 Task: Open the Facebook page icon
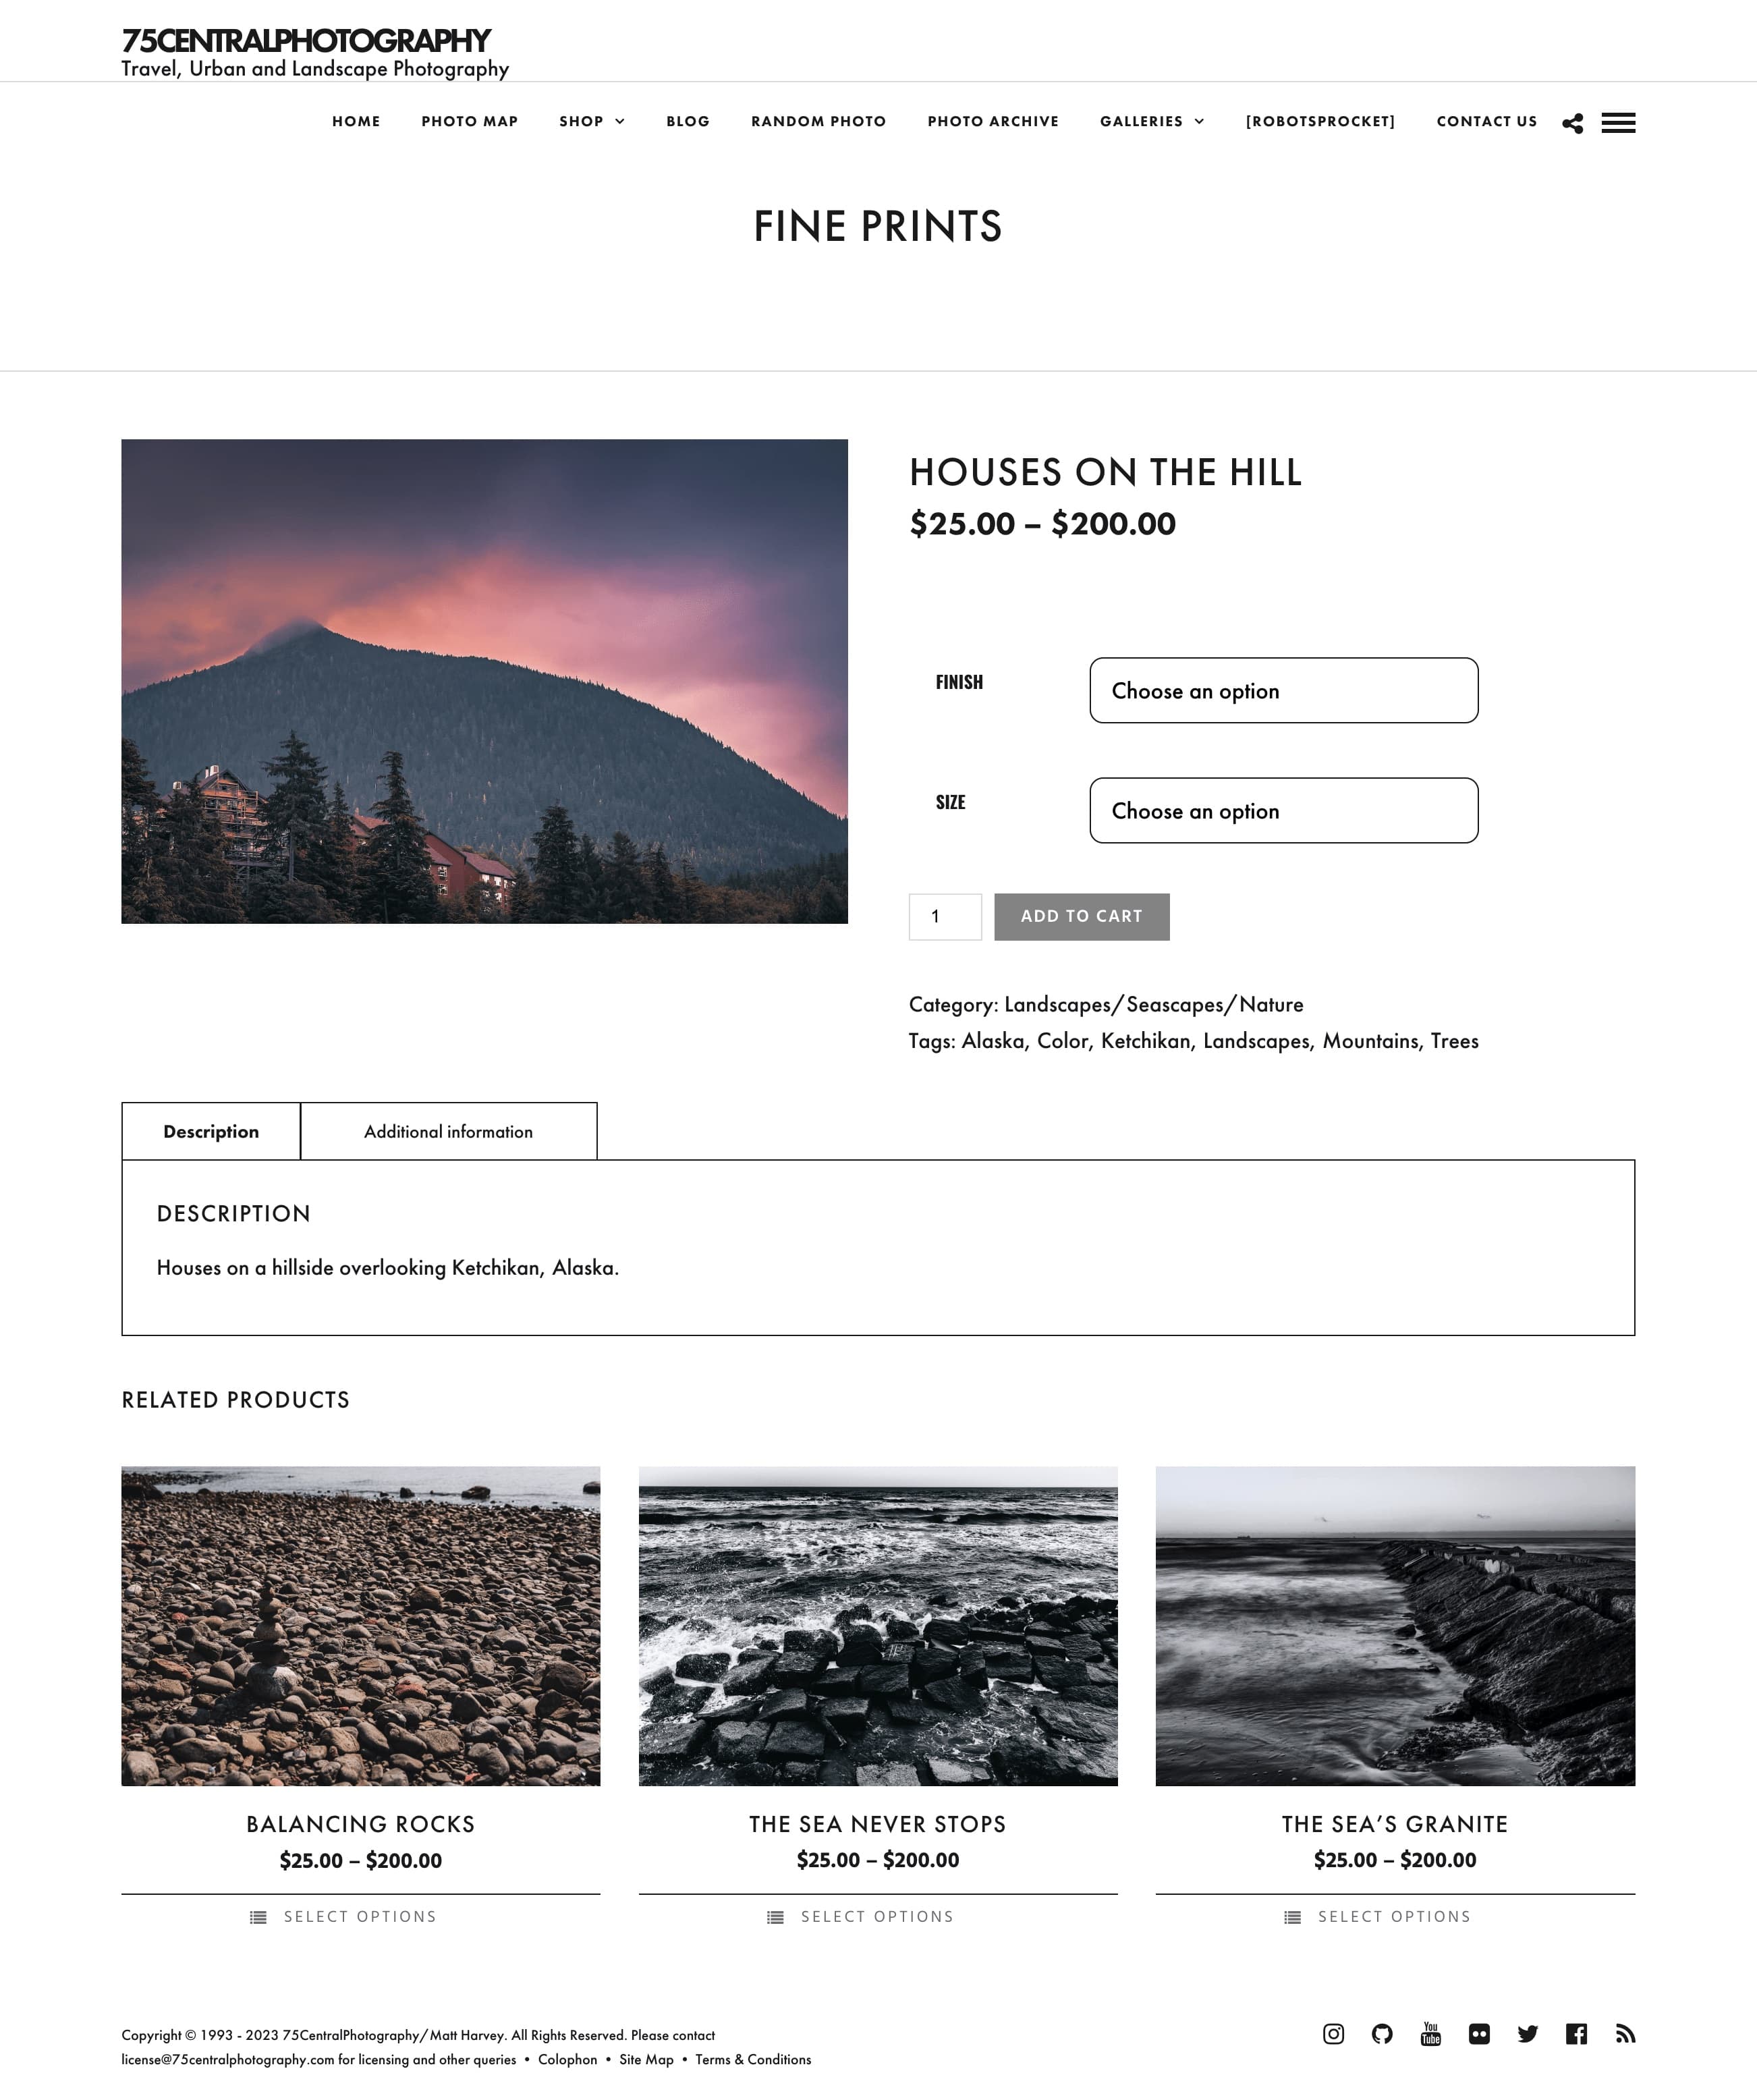point(1576,2034)
